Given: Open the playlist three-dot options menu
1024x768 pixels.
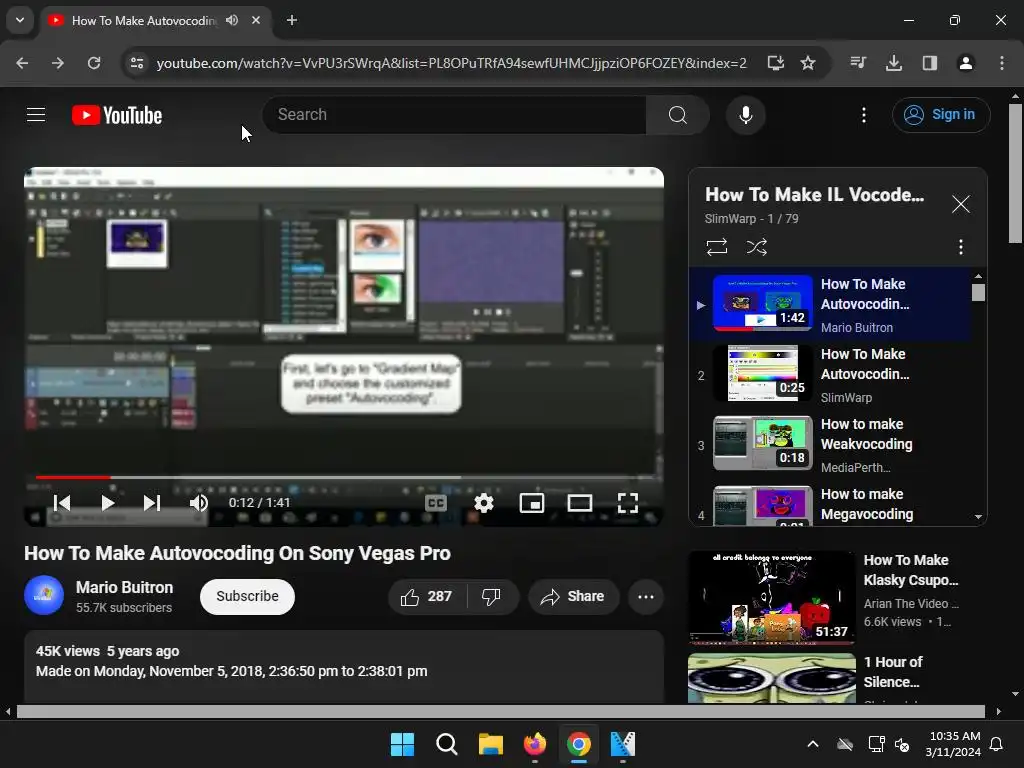Looking at the screenshot, I should [960, 247].
